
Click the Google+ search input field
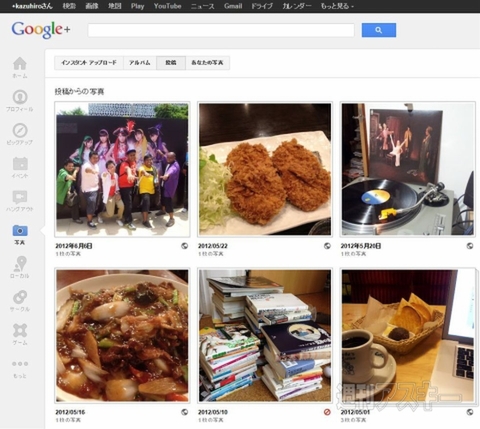point(221,30)
